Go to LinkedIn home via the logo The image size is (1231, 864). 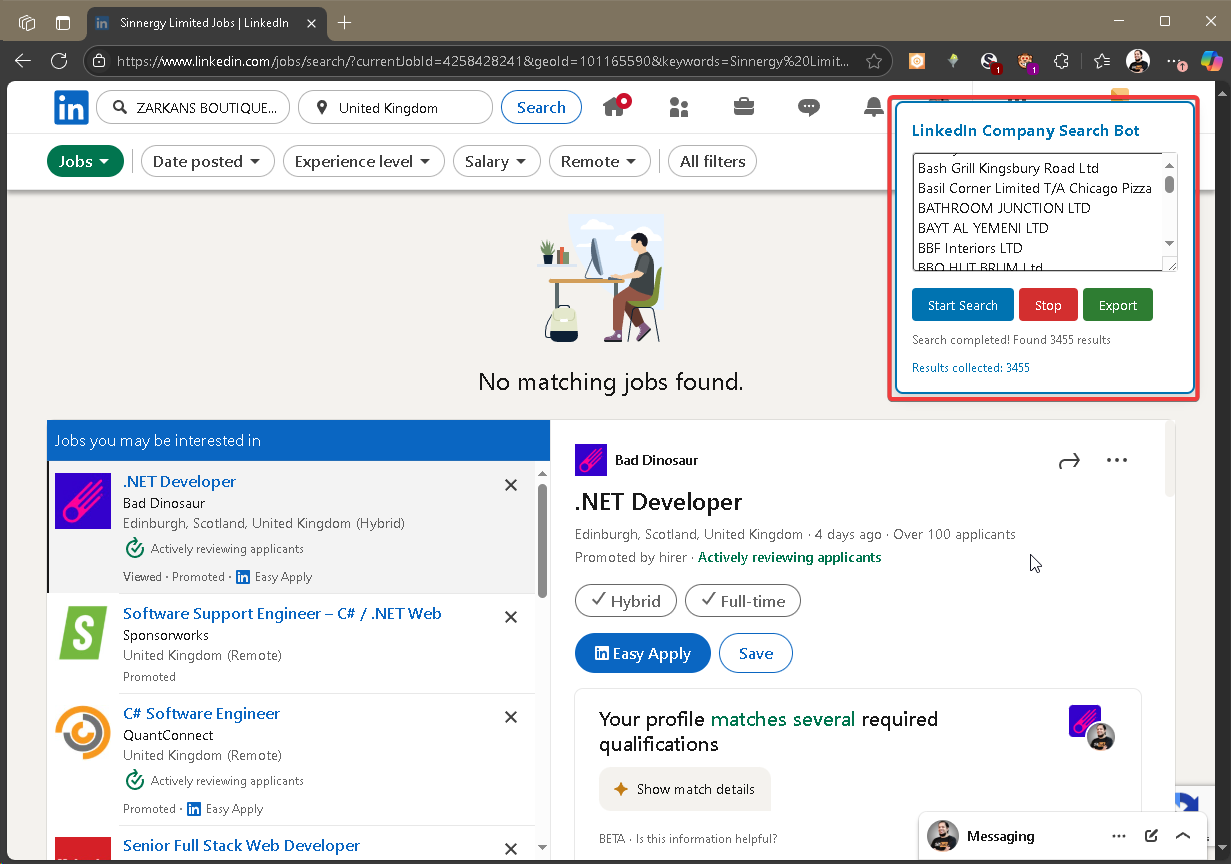pyautogui.click(x=71, y=107)
